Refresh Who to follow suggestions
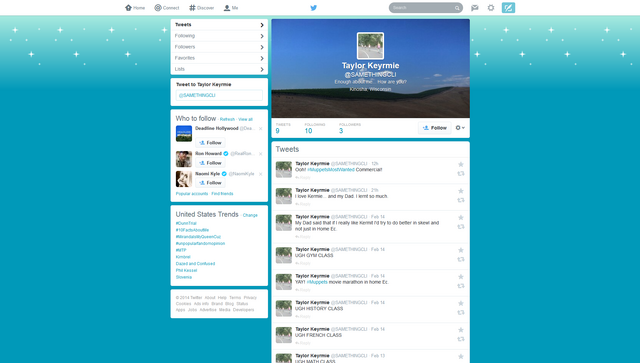 pos(227,119)
